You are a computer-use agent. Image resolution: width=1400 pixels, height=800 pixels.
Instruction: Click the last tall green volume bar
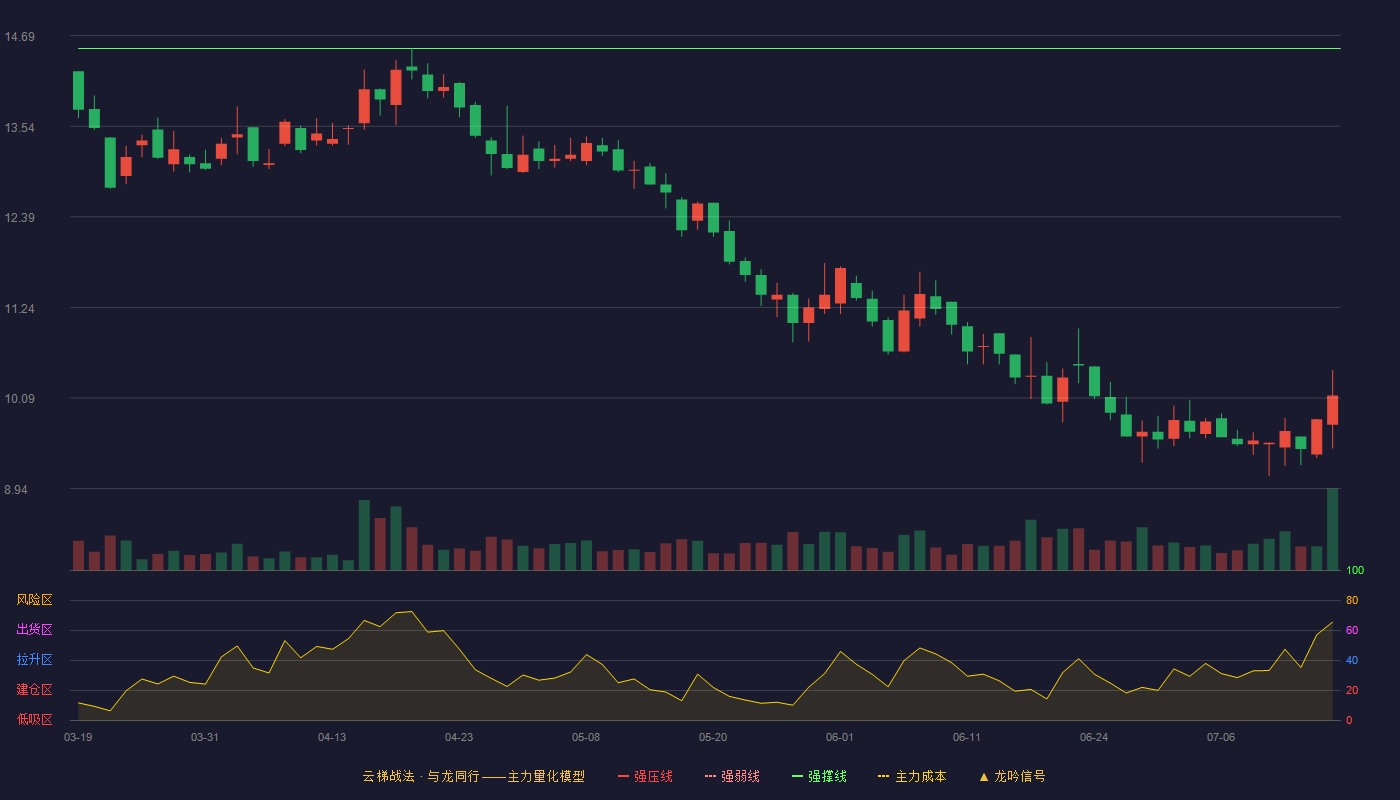[1332, 529]
